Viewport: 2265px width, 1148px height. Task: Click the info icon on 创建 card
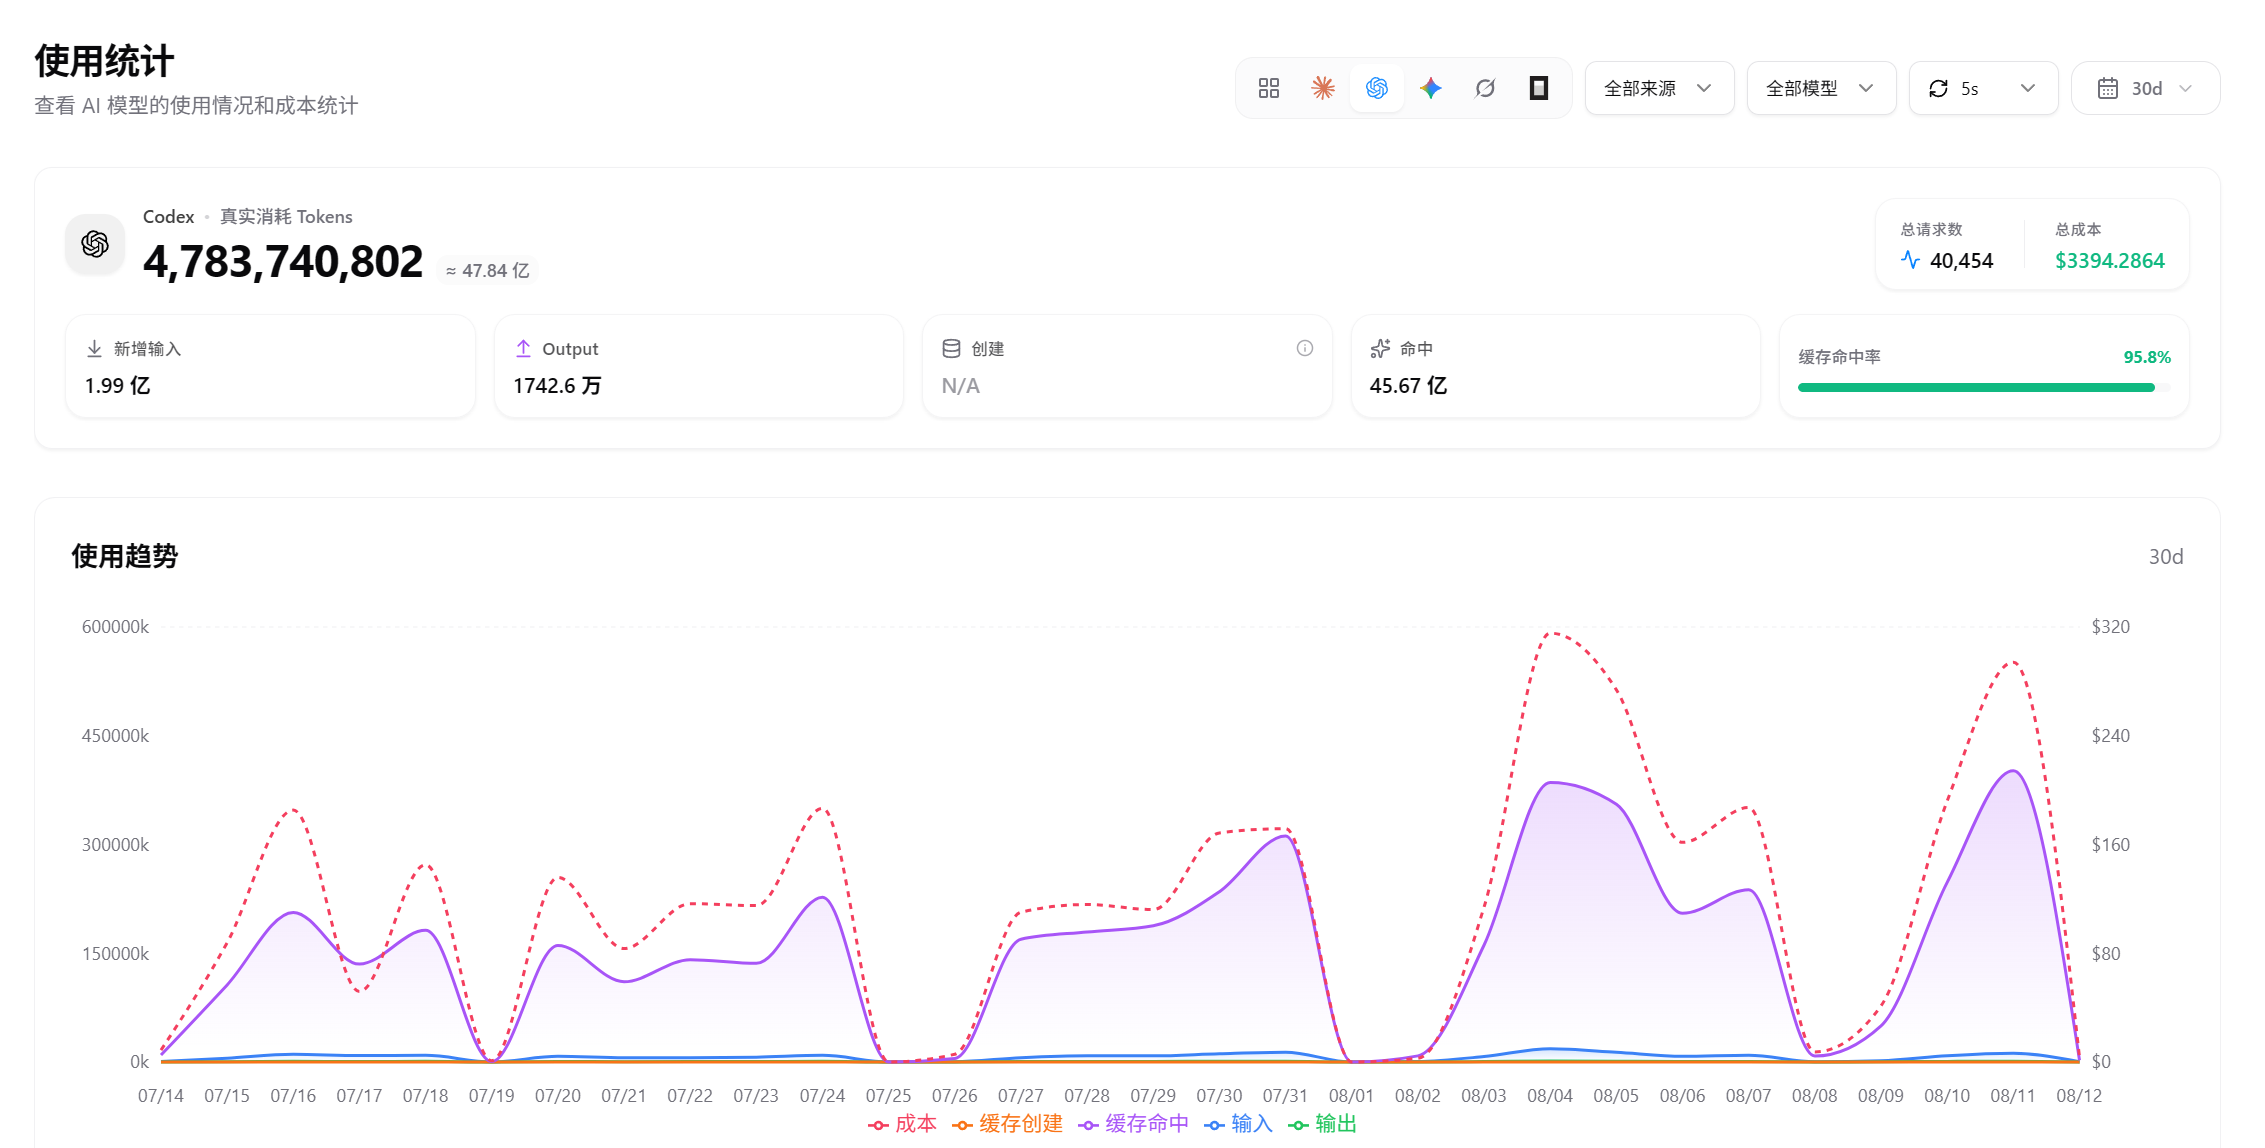1305,348
